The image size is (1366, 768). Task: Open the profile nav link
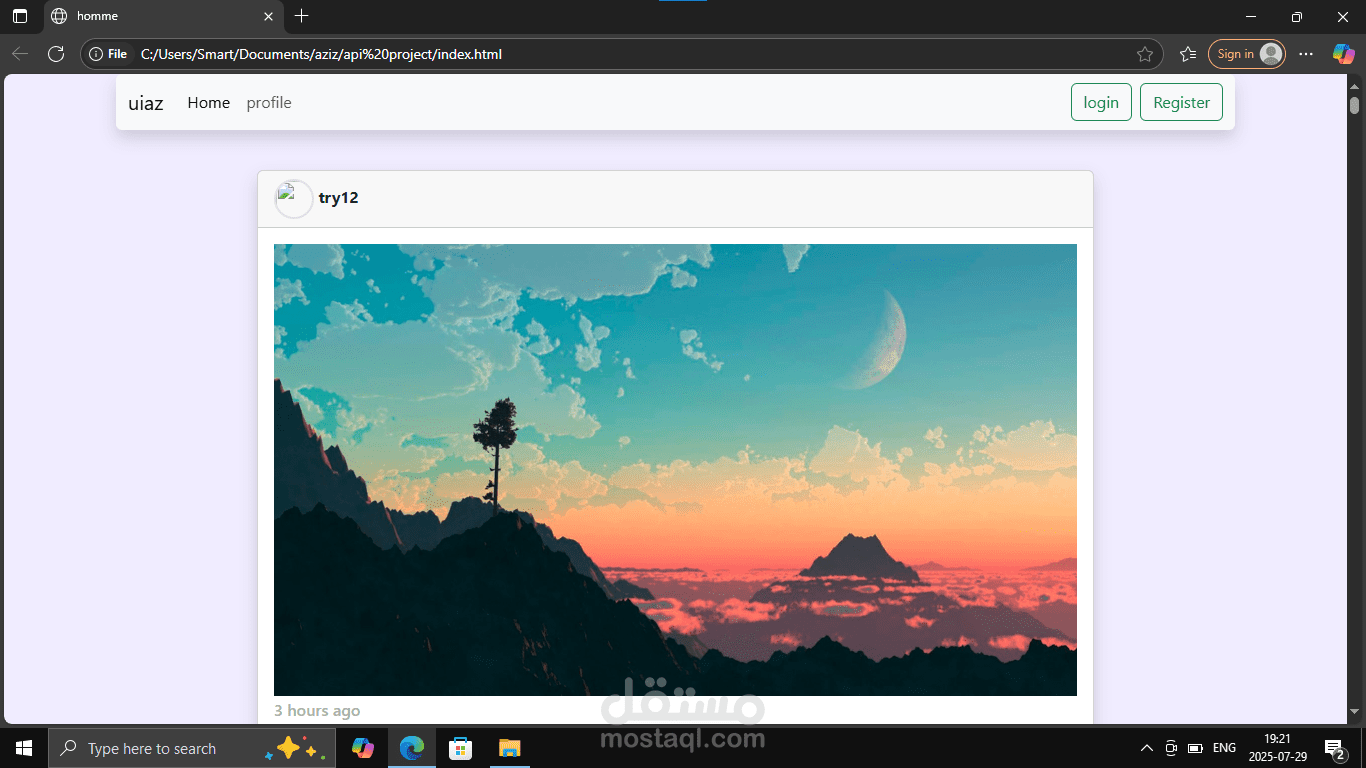click(x=269, y=103)
